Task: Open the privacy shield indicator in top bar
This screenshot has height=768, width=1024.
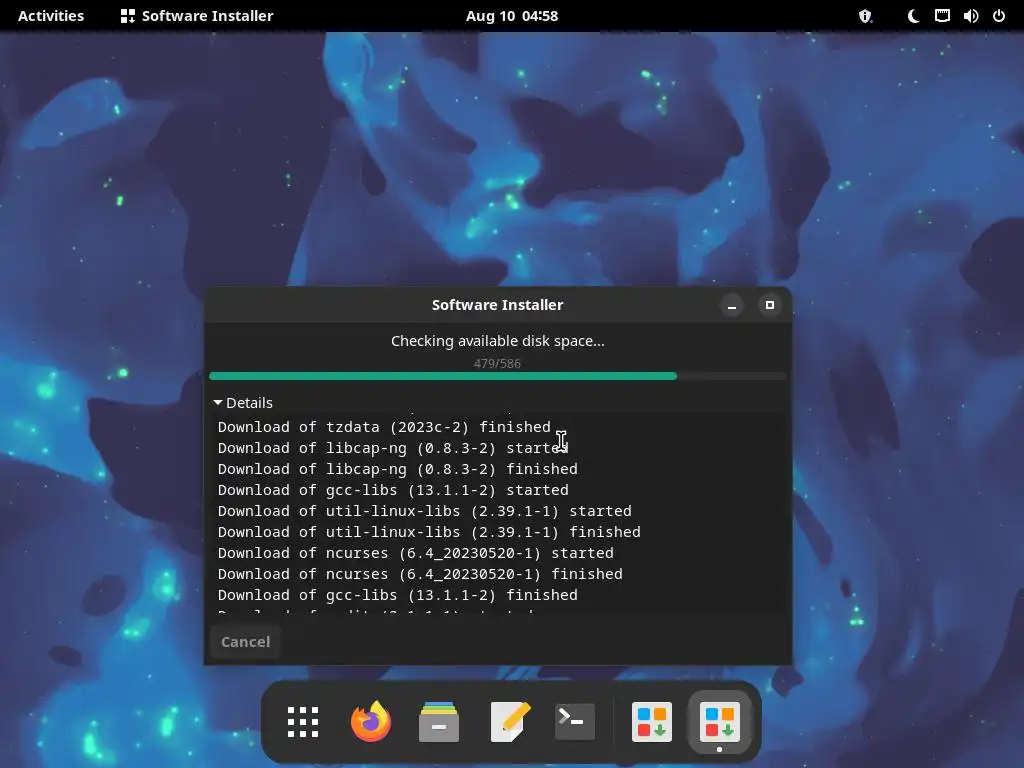Action: [x=865, y=16]
